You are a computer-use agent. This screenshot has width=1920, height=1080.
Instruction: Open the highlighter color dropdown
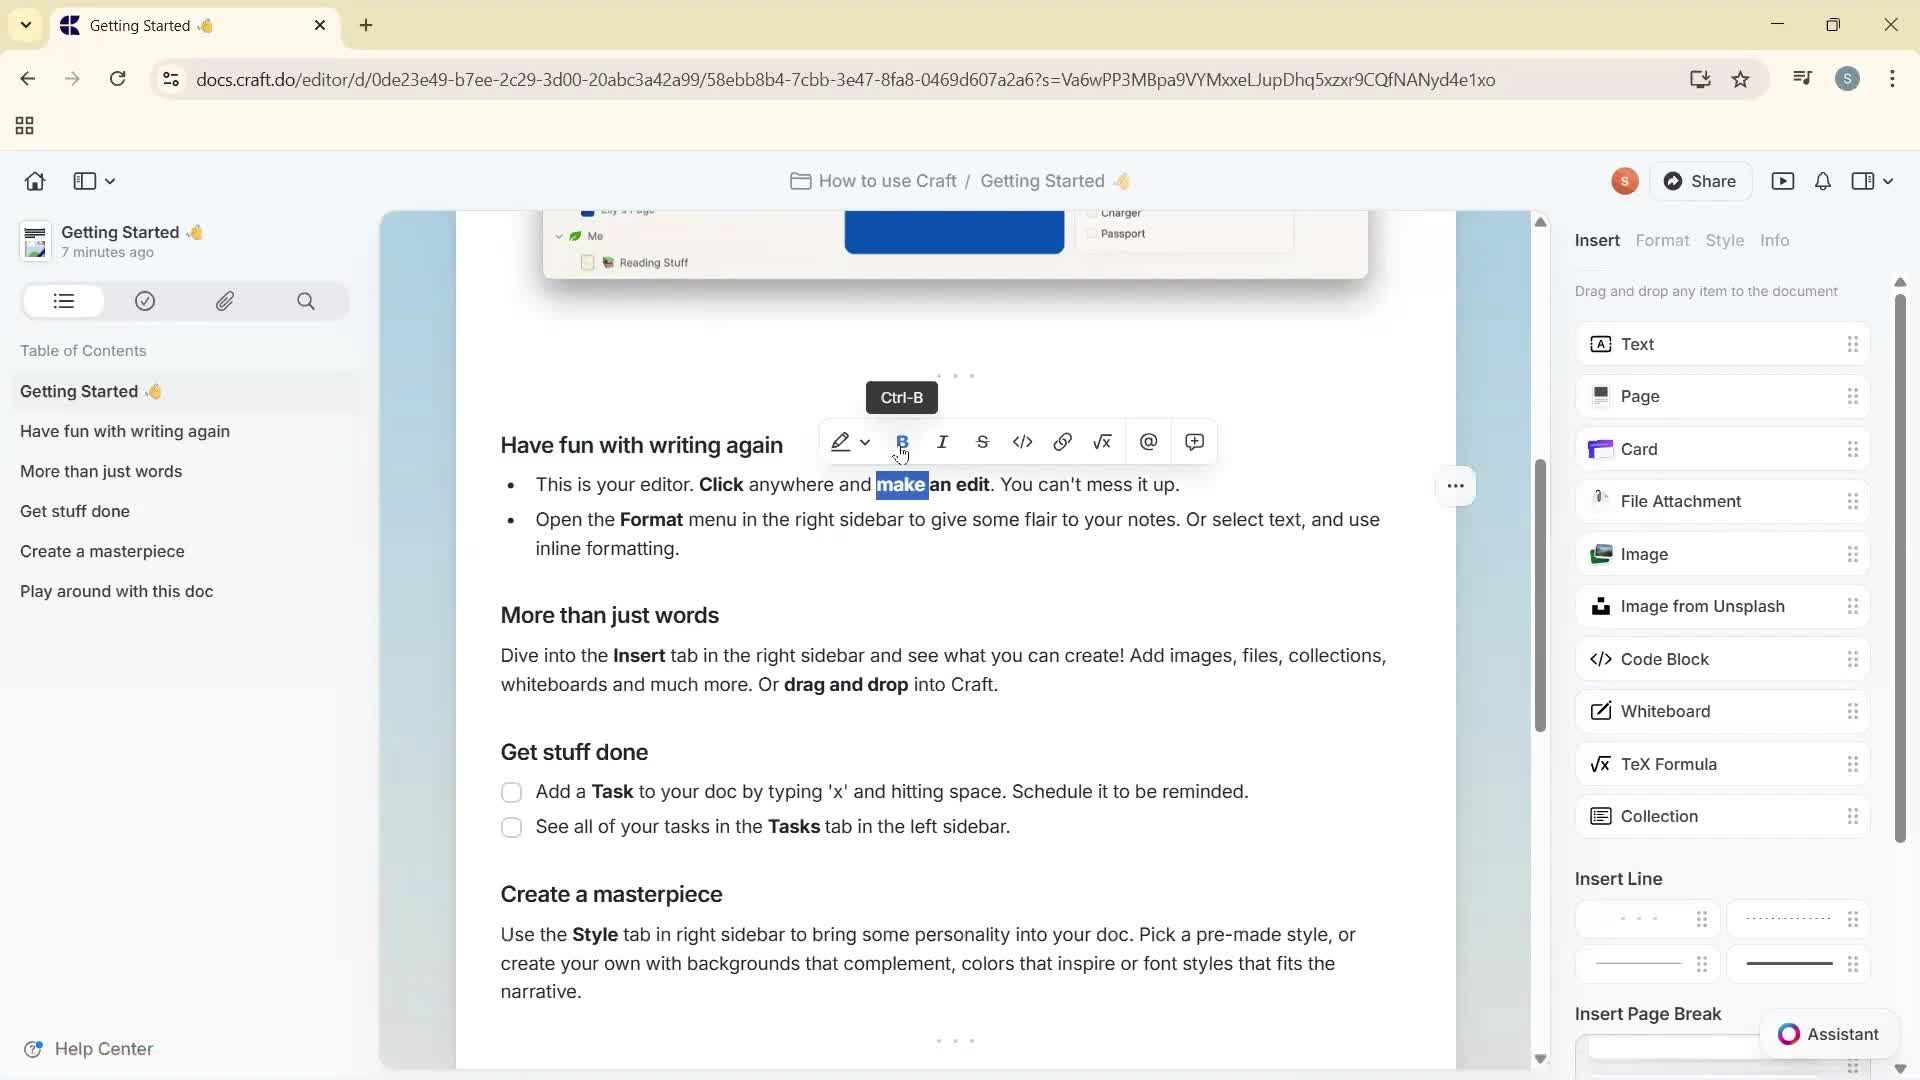tap(867, 441)
